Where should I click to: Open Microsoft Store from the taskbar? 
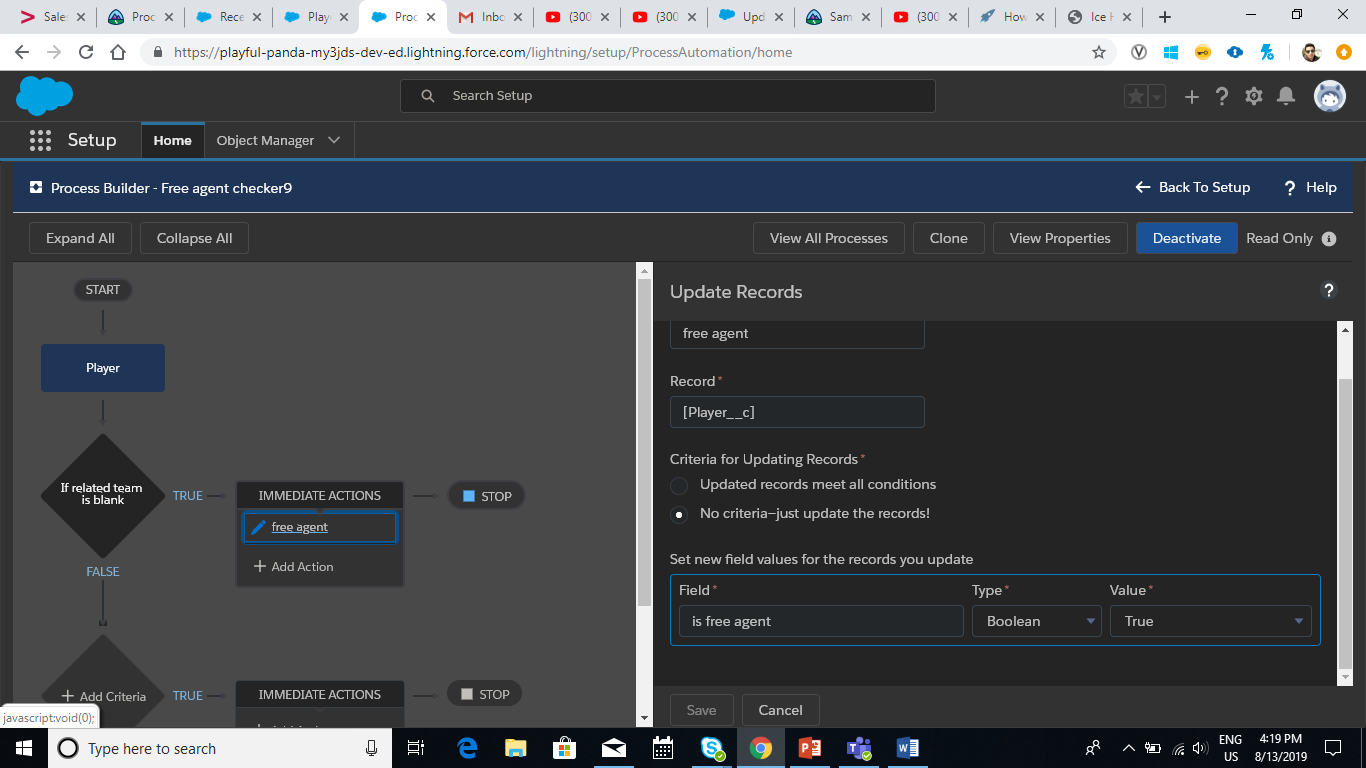tap(565, 748)
